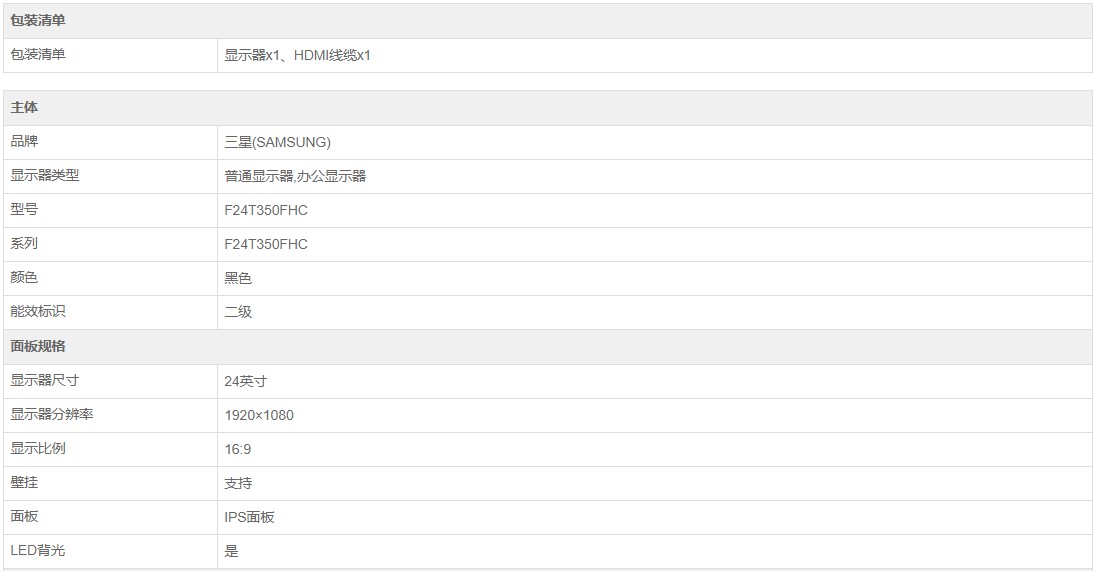Click the 三星(SAMSUNG) brand value
Viewport: 1095px width, 571px height.
(x=277, y=142)
